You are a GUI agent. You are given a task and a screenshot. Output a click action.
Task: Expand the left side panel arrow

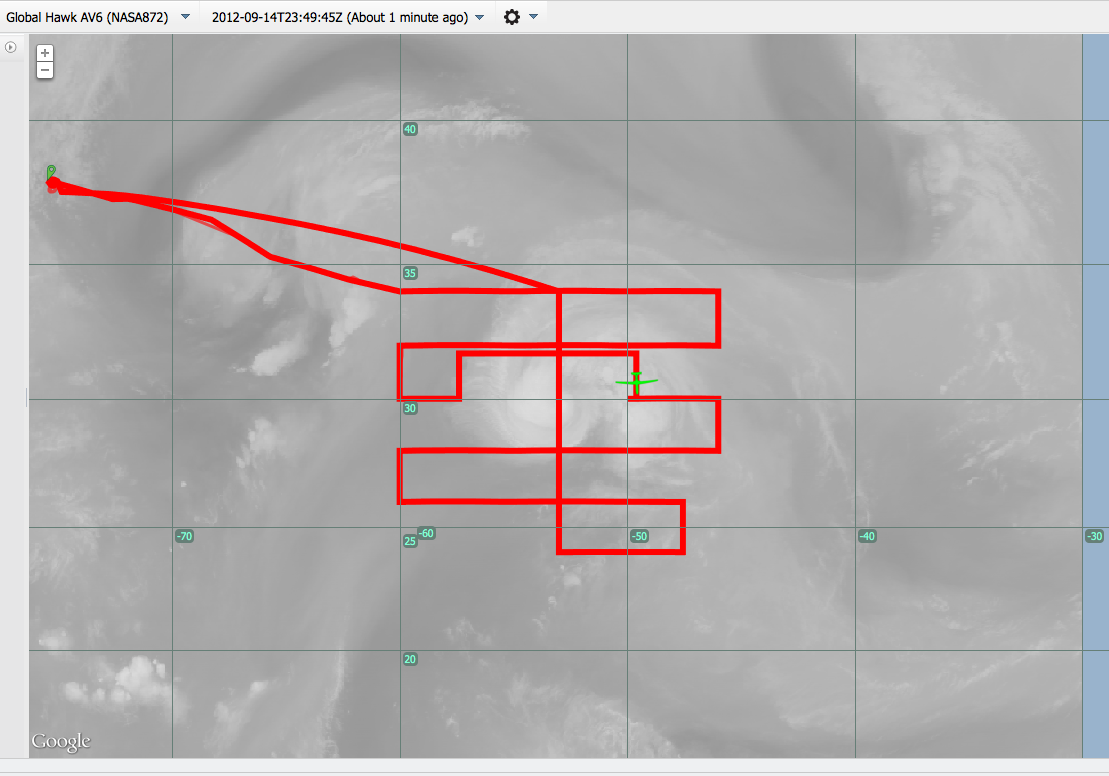click(x=11, y=47)
